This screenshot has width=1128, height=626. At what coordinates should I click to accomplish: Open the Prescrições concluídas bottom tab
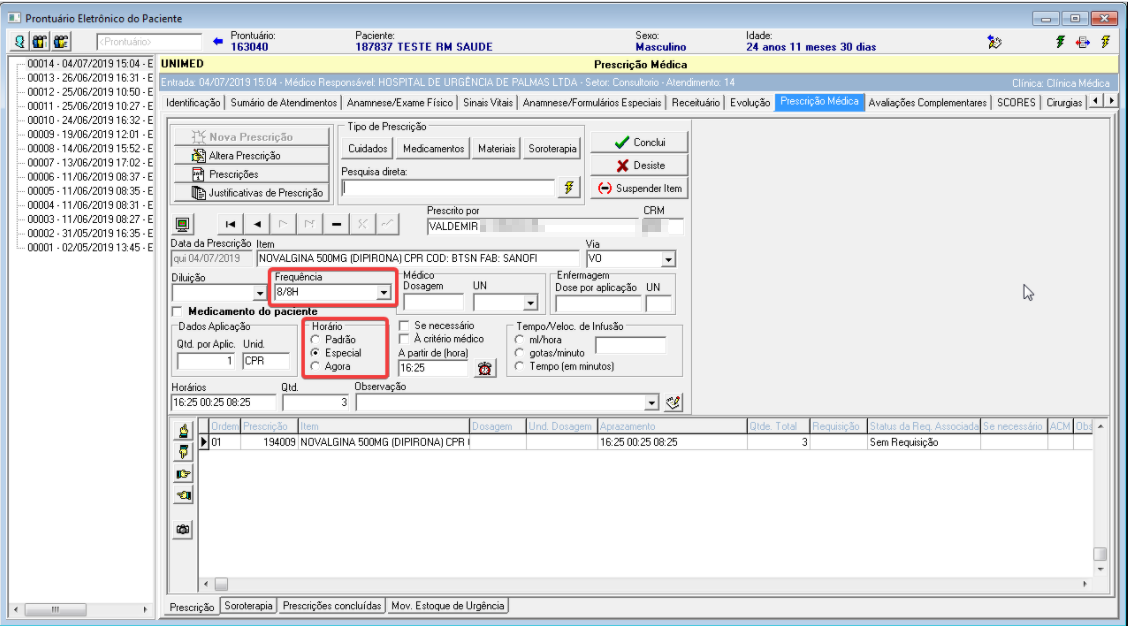click(x=332, y=606)
